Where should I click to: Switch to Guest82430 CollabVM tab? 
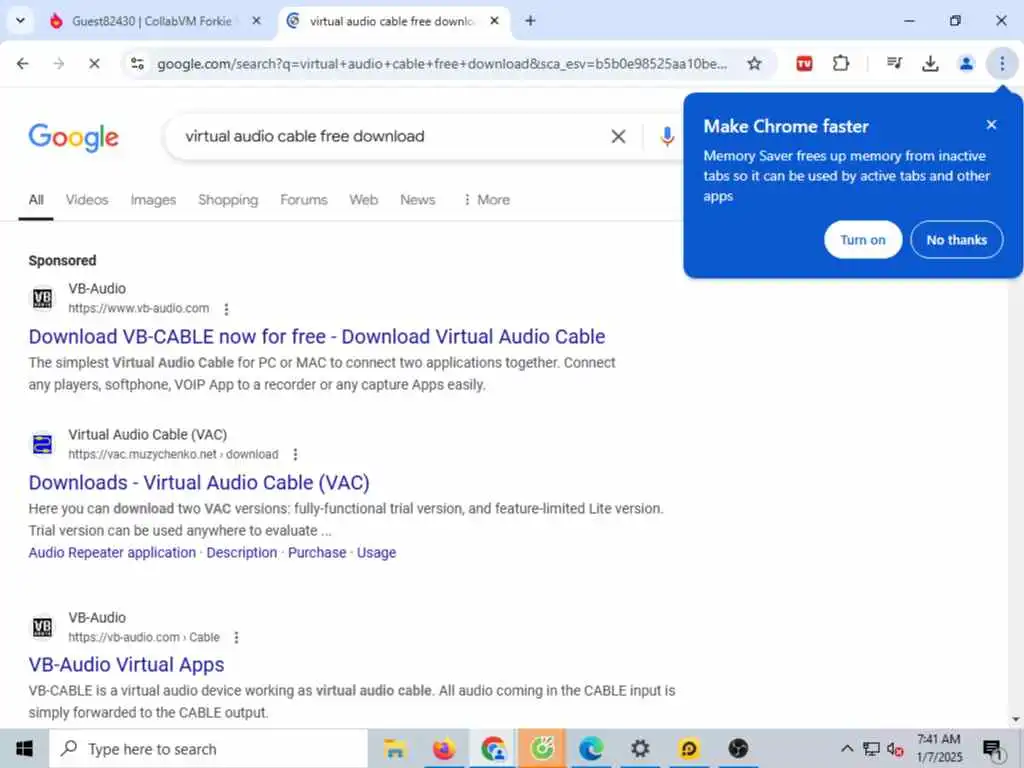coord(152,21)
